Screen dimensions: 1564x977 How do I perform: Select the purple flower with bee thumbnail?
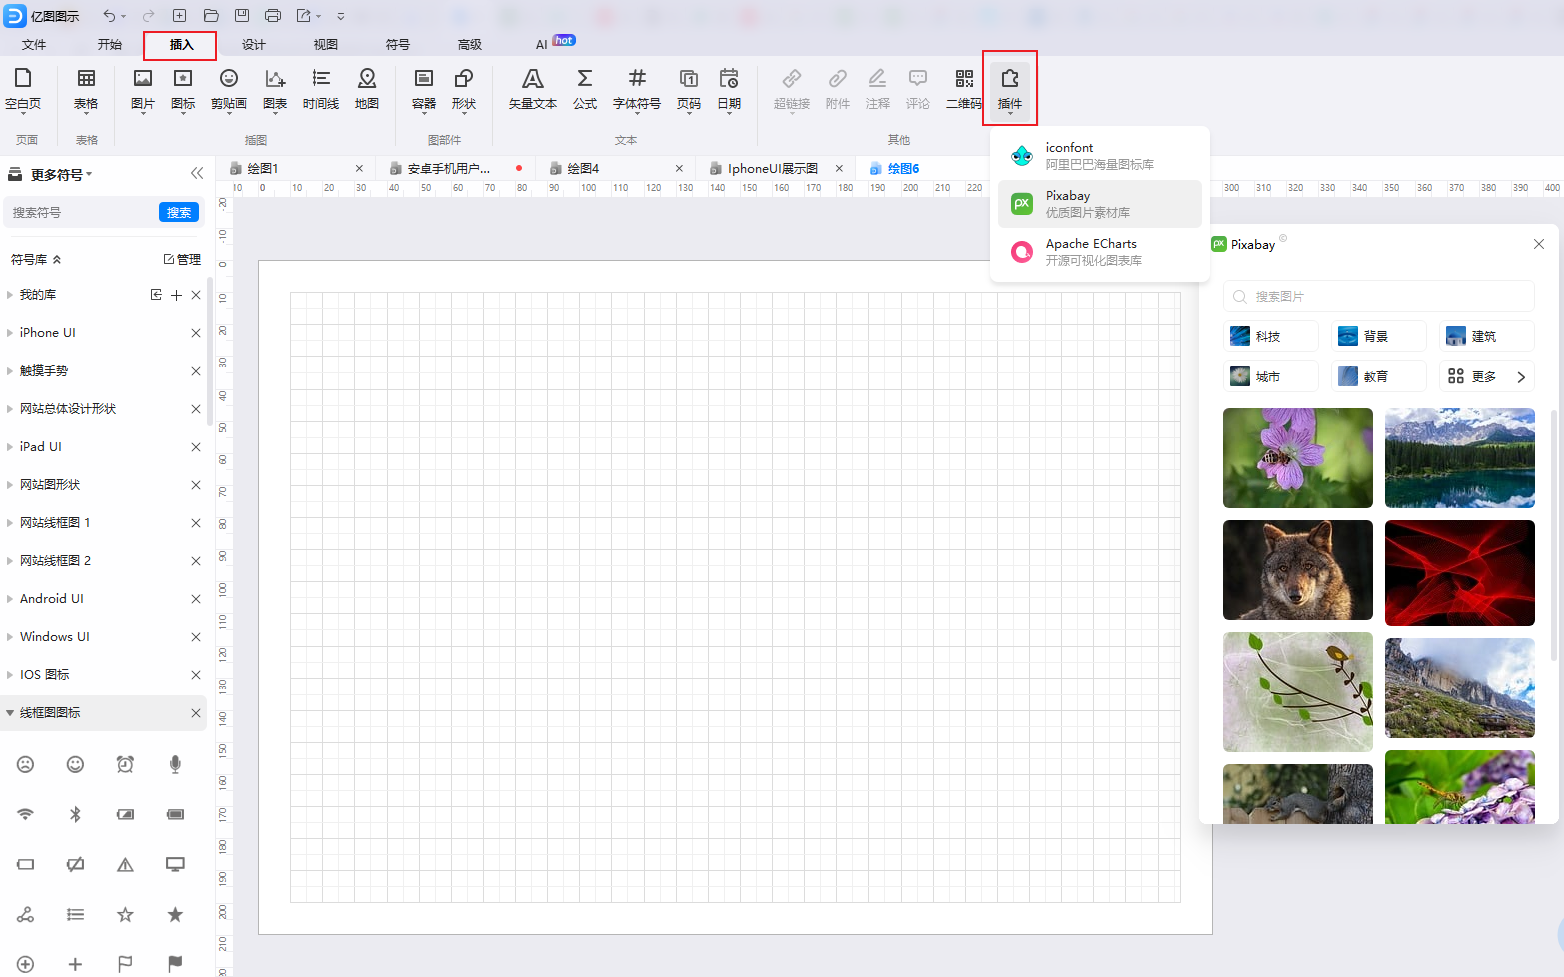pyautogui.click(x=1298, y=458)
